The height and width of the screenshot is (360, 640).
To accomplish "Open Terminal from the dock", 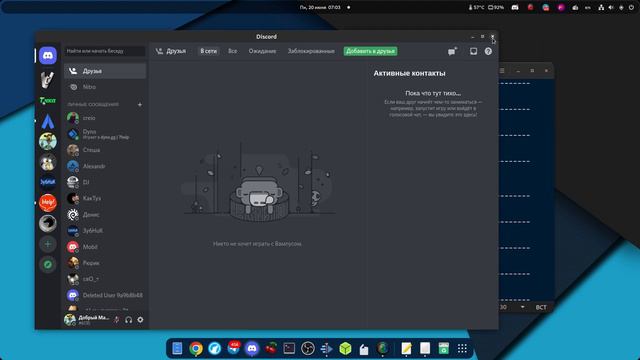I will click(x=289, y=349).
